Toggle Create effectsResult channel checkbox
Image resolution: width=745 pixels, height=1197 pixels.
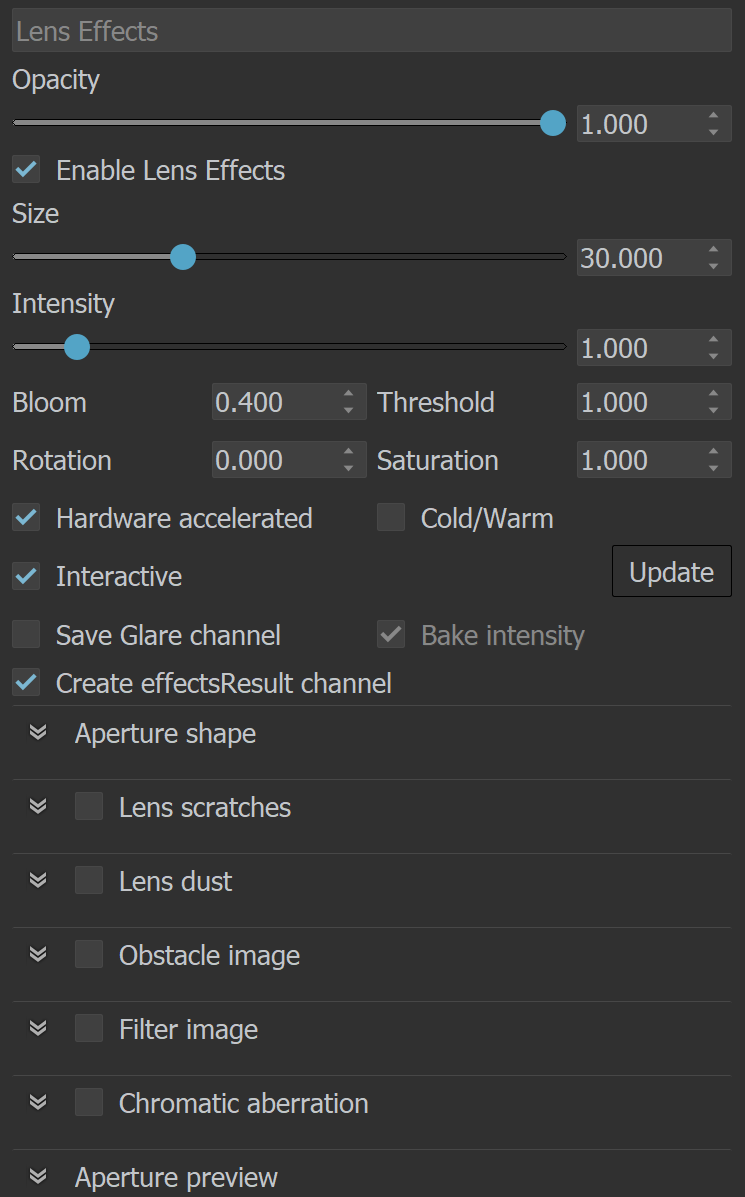(x=26, y=682)
